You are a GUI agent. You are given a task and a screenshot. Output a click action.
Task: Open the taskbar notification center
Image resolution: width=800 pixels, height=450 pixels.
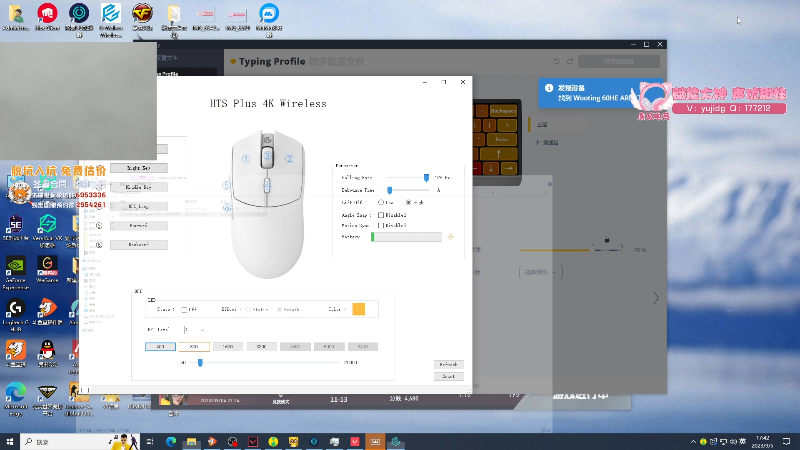(x=786, y=441)
